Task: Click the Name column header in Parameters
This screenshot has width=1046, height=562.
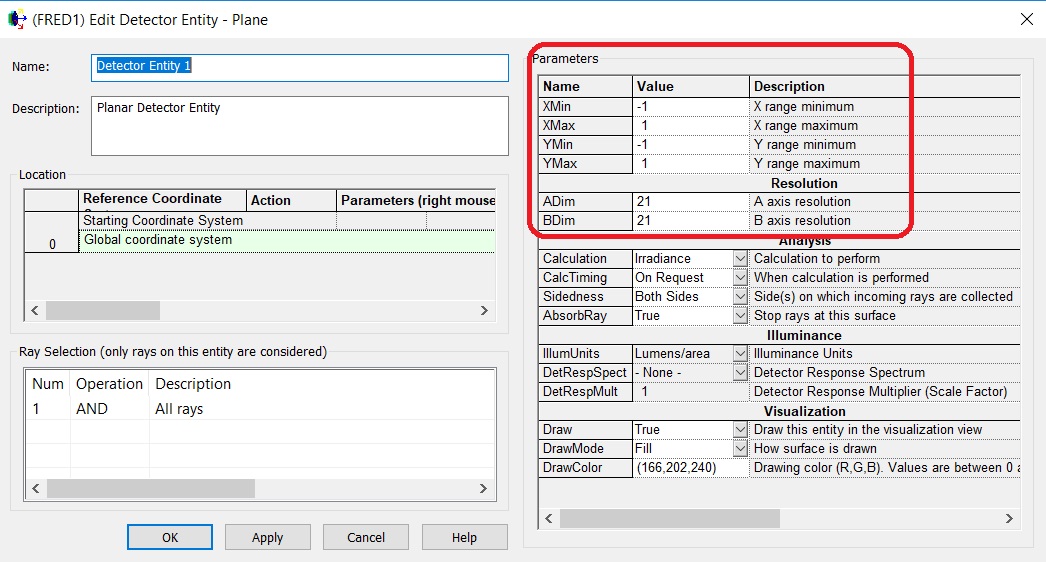Action: (585, 86)
